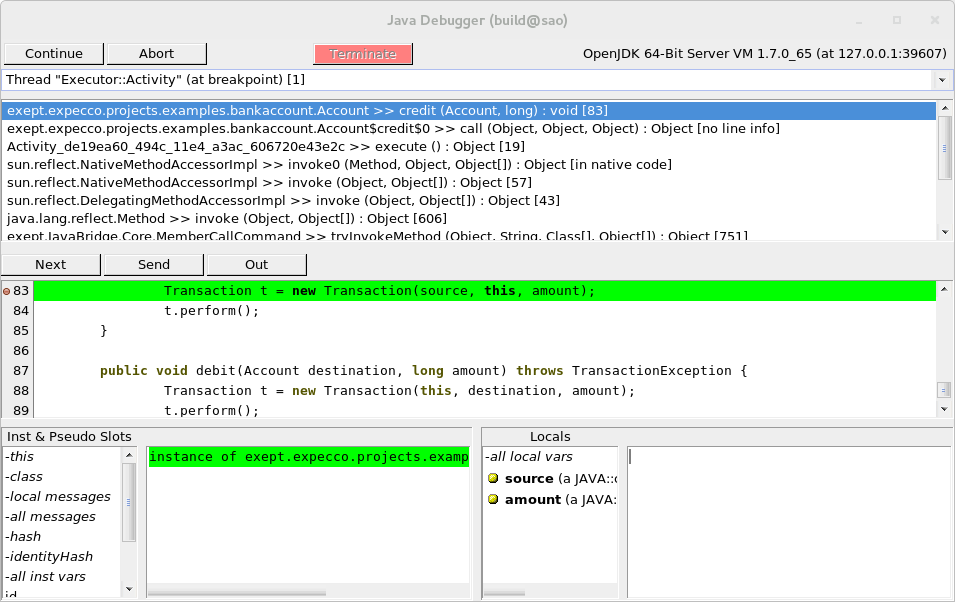Open the thread selector dropdown

941,80
